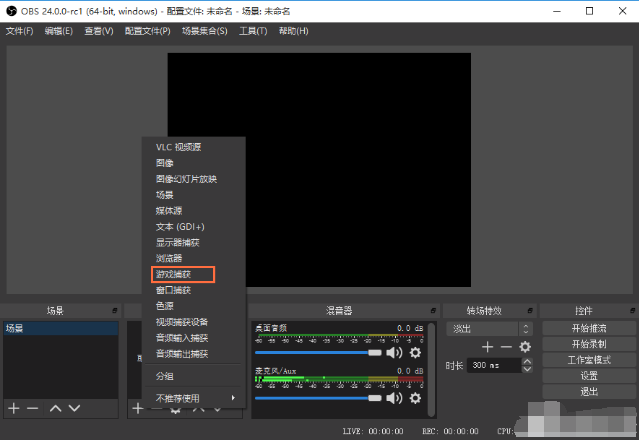Choose 色源 source
The image size is (639, 440).
point(165,306)
